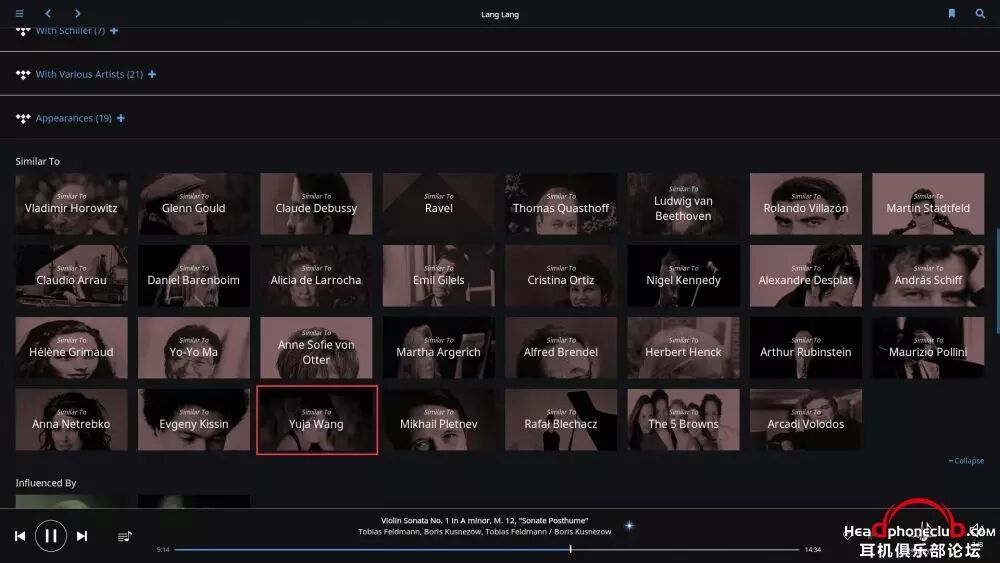Open the Ludwig van Beethoven tile
Screen dimensions: 1000x563
point(684,204)
